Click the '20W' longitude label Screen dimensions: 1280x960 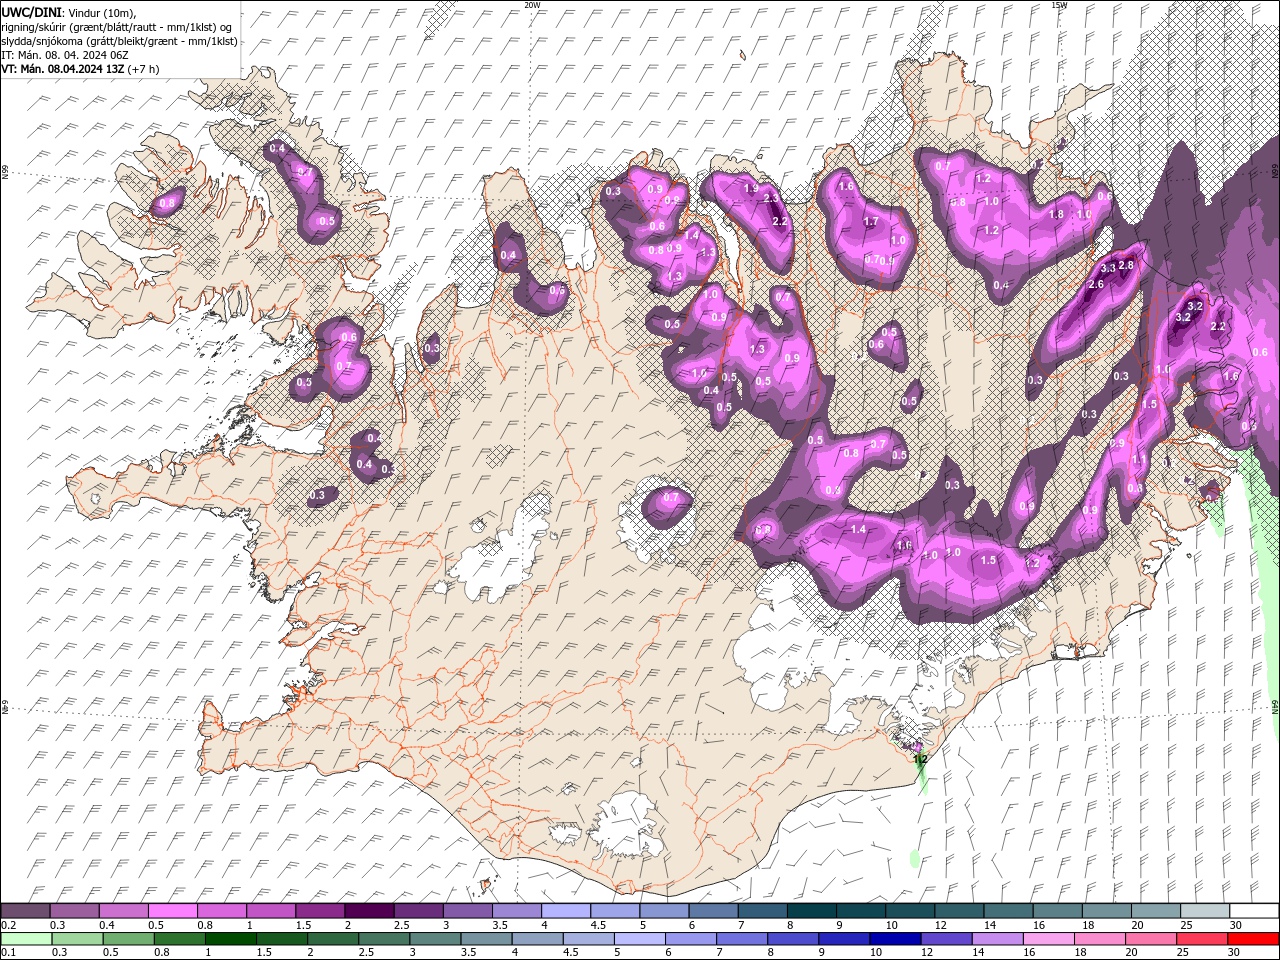532,5
